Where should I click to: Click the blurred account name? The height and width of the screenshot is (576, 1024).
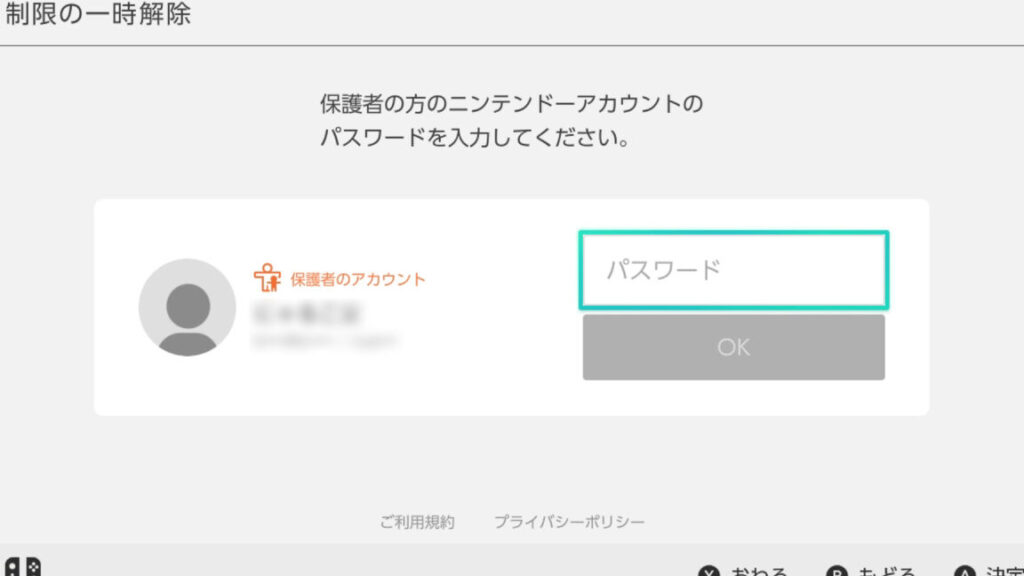point(307,314)
